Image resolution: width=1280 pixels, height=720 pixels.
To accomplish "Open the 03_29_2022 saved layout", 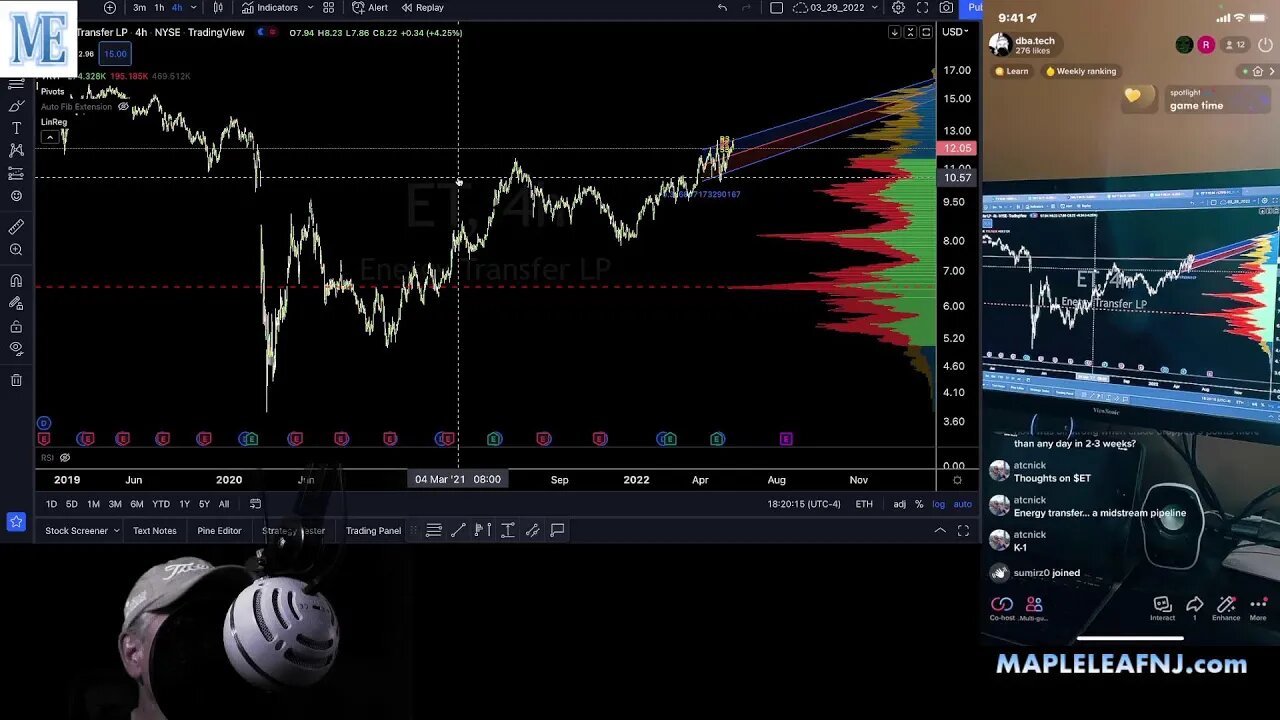I will (x=828, y=7).
